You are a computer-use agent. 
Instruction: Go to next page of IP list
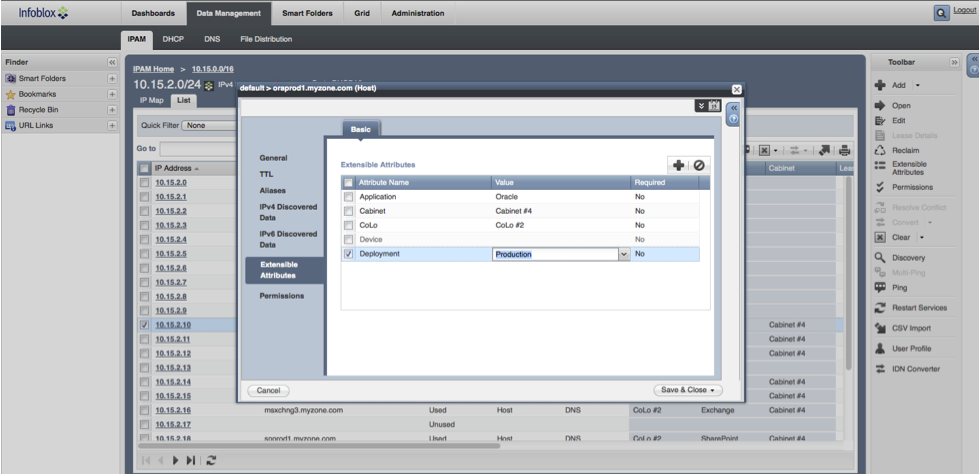coord(175,460)
